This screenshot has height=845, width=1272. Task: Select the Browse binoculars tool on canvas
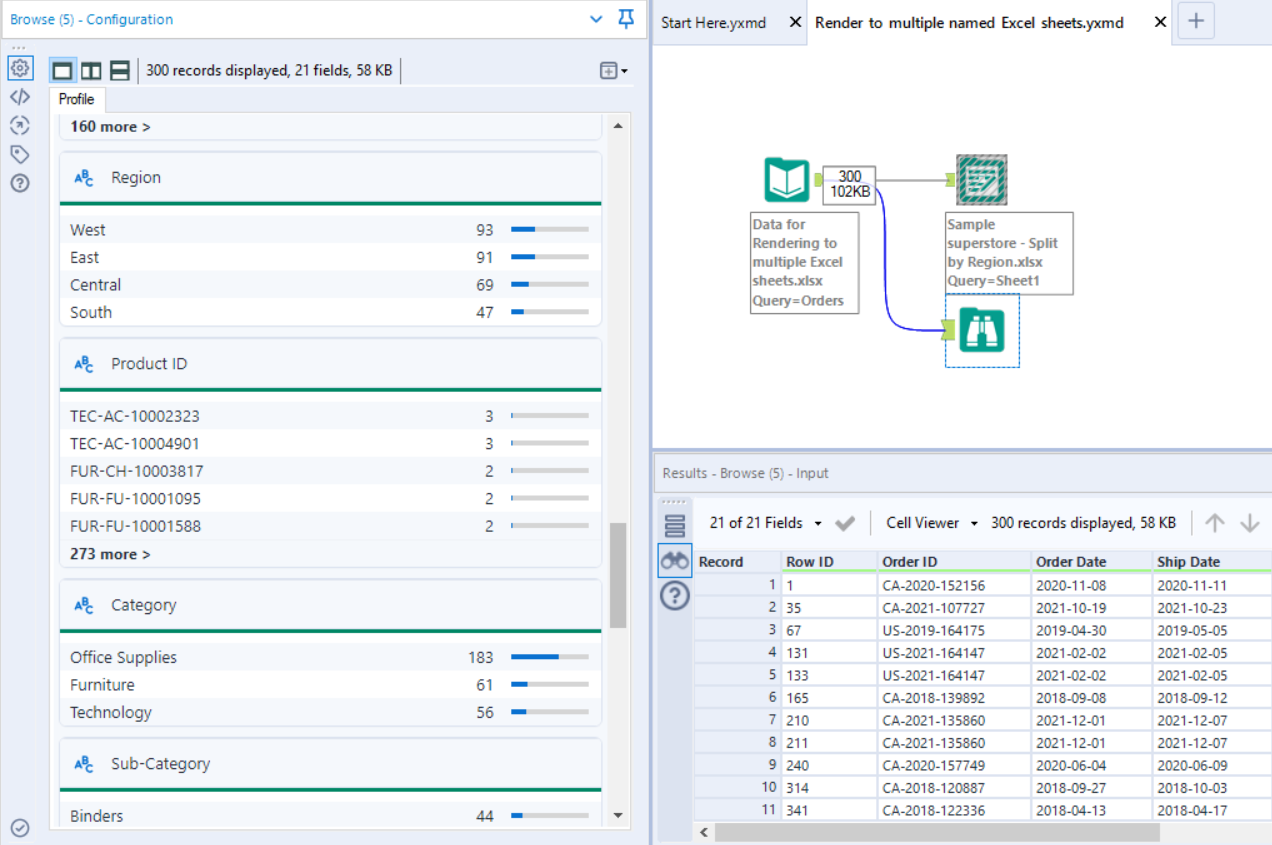click(x=981, y=330)
